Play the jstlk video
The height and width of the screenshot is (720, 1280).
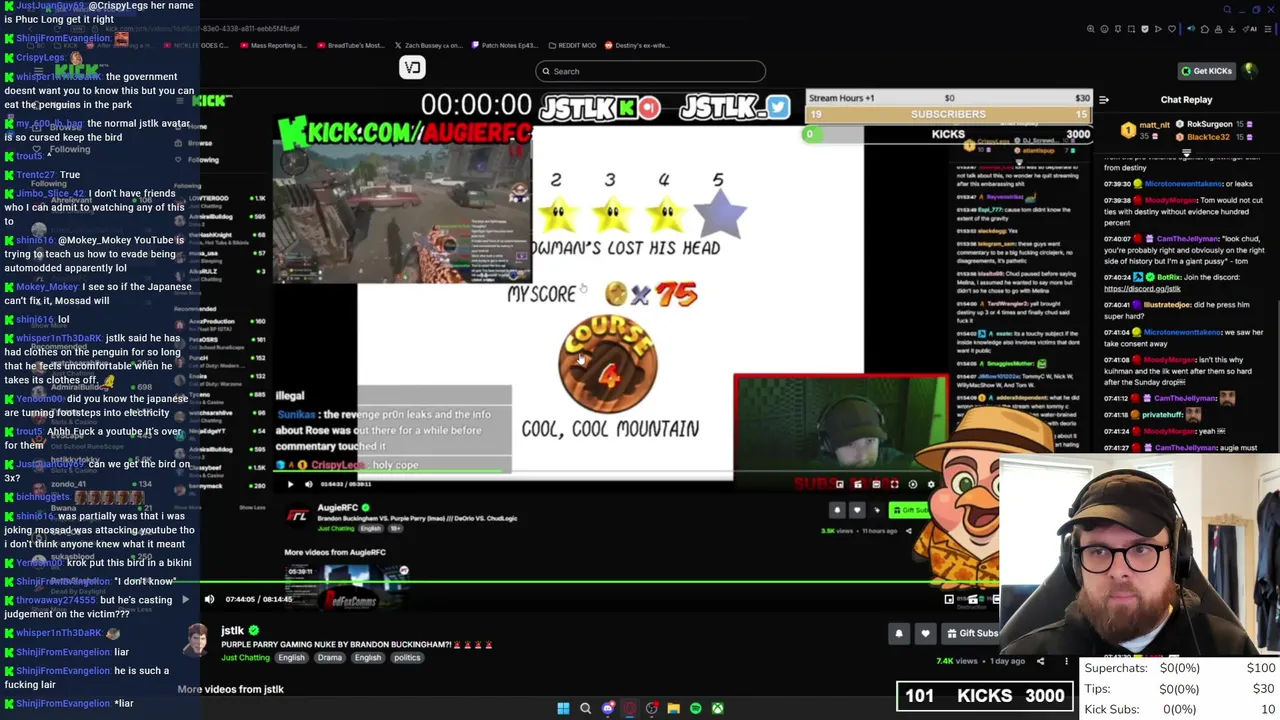point(185,600)
